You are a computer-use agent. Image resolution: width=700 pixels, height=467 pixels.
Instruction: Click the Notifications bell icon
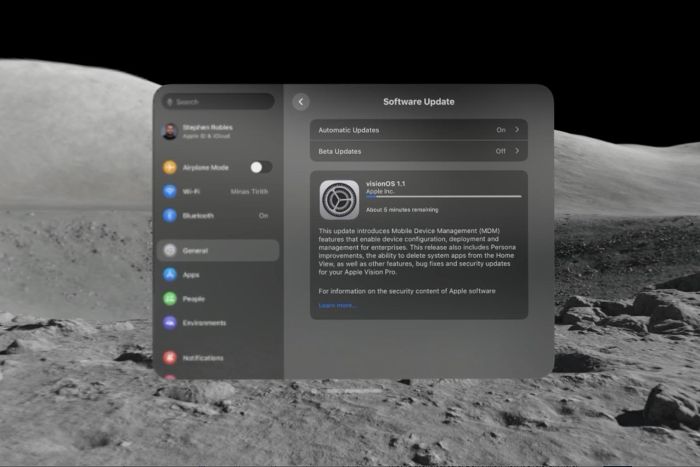click(170, 357)
